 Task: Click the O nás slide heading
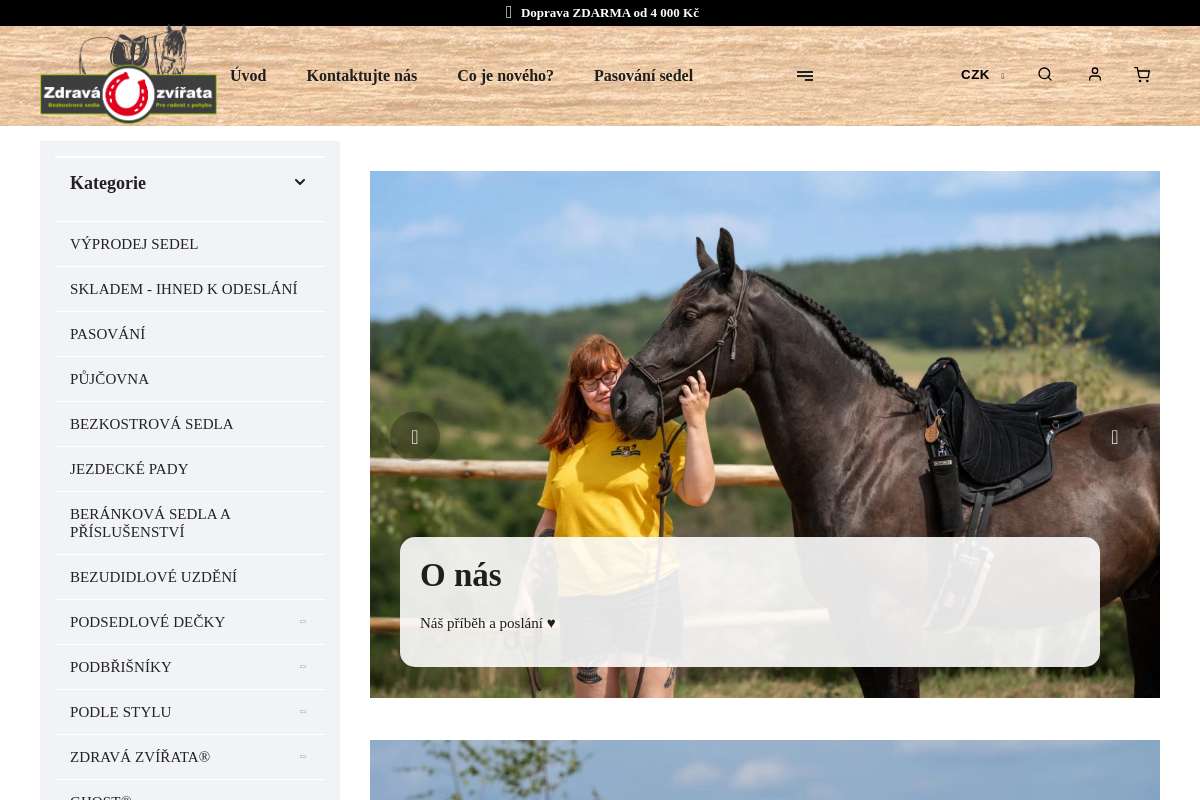pos(461,575)
